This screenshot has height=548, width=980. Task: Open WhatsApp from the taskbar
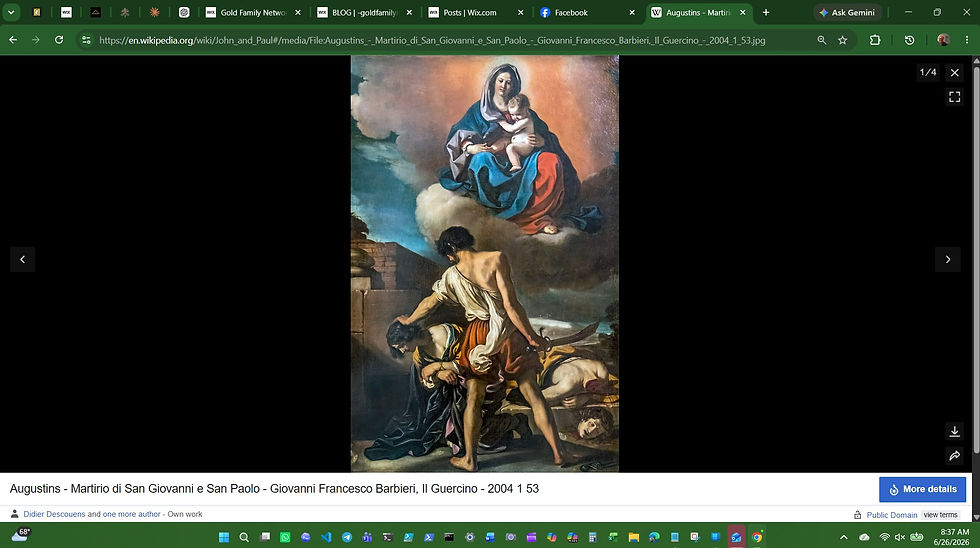coord(285,537)
